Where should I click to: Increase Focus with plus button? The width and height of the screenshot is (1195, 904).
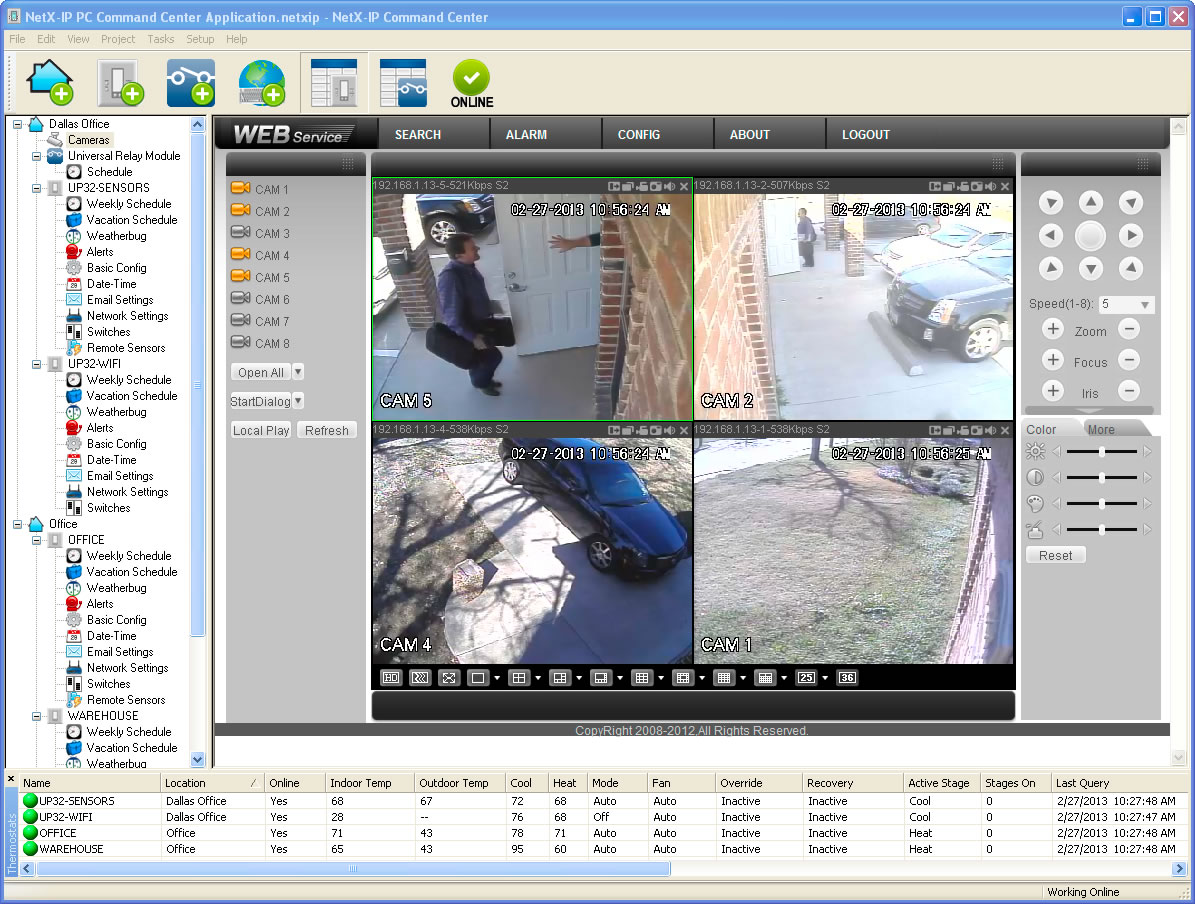(1052, 360)
